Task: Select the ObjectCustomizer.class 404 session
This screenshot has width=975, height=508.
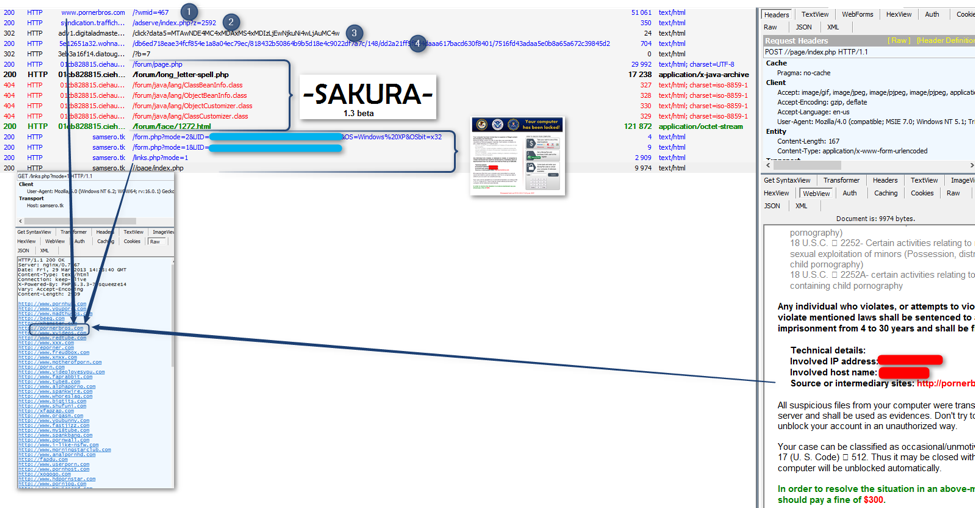Action: [377, 106]
